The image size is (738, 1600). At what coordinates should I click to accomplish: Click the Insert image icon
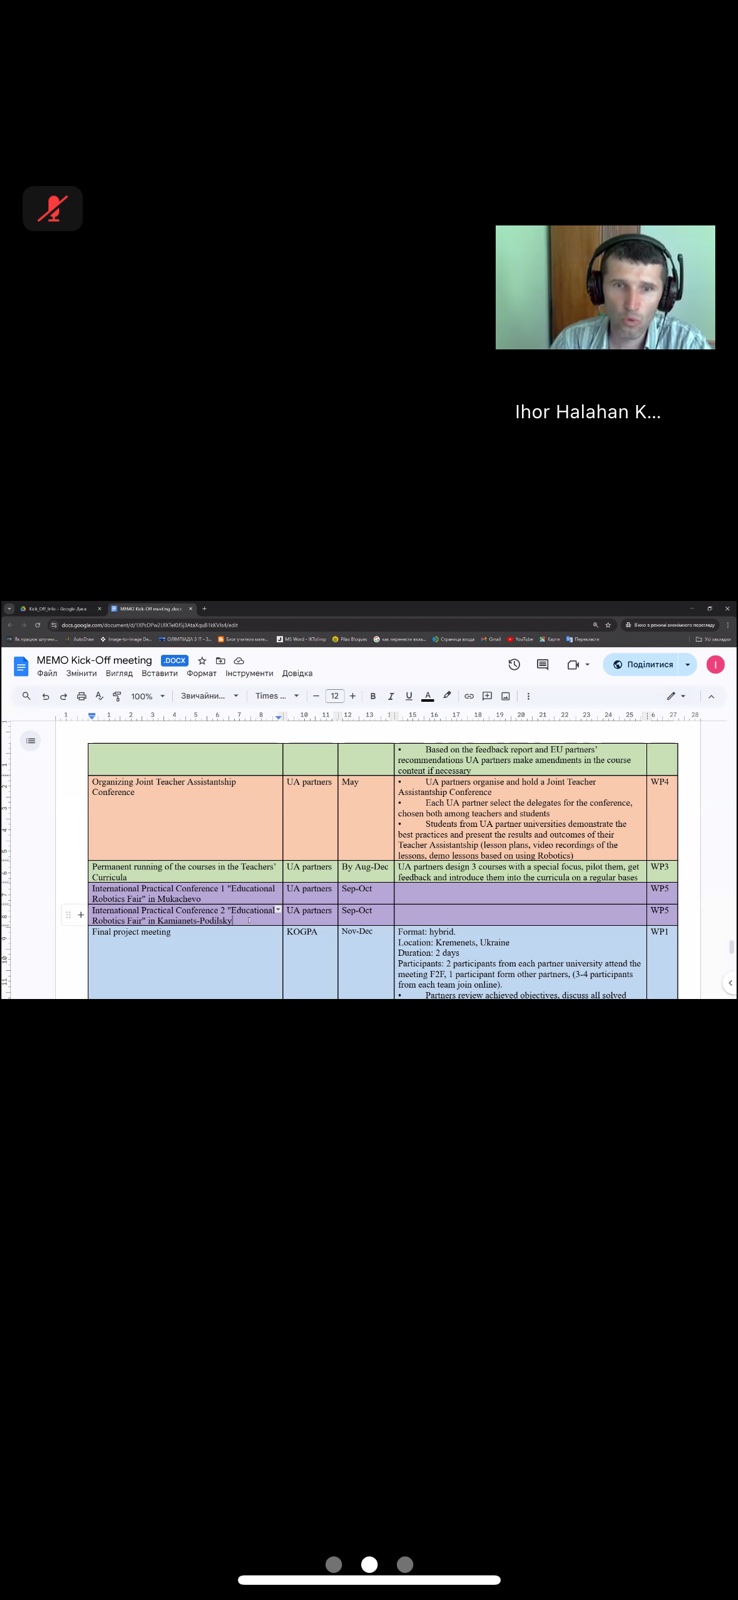pyautogui.click(x=506, y=696)
